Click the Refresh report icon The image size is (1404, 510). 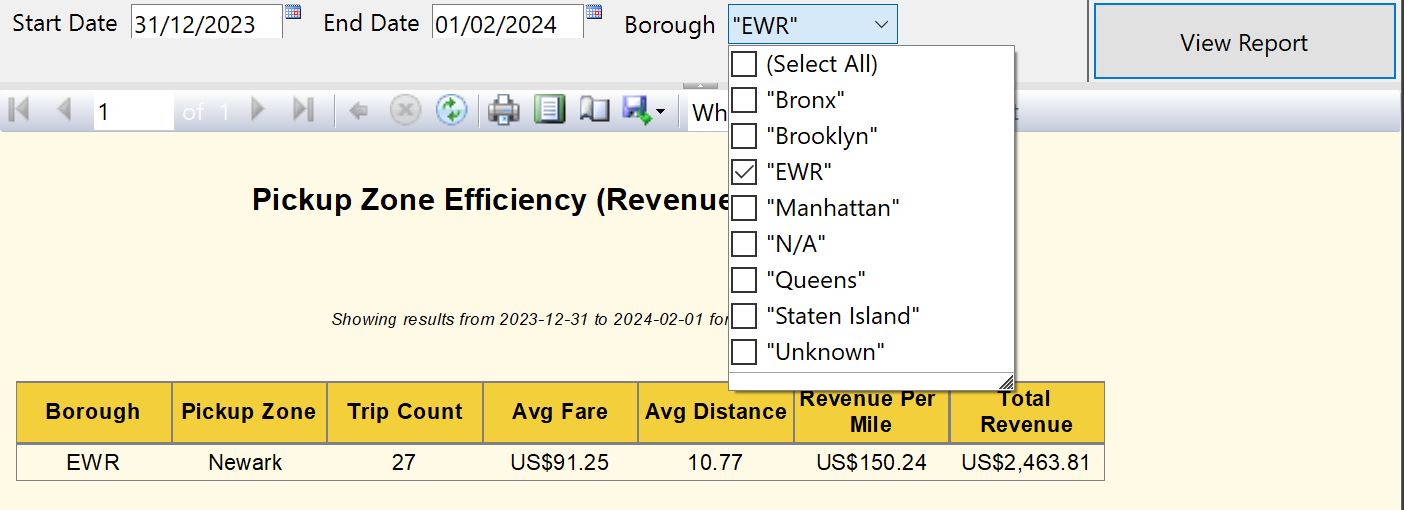tap(452, 110)
